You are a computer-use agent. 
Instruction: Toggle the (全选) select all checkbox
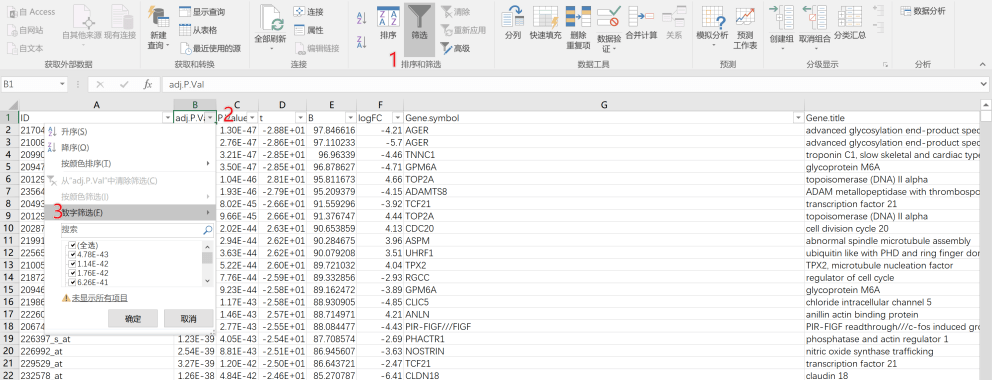click(73, 245)
